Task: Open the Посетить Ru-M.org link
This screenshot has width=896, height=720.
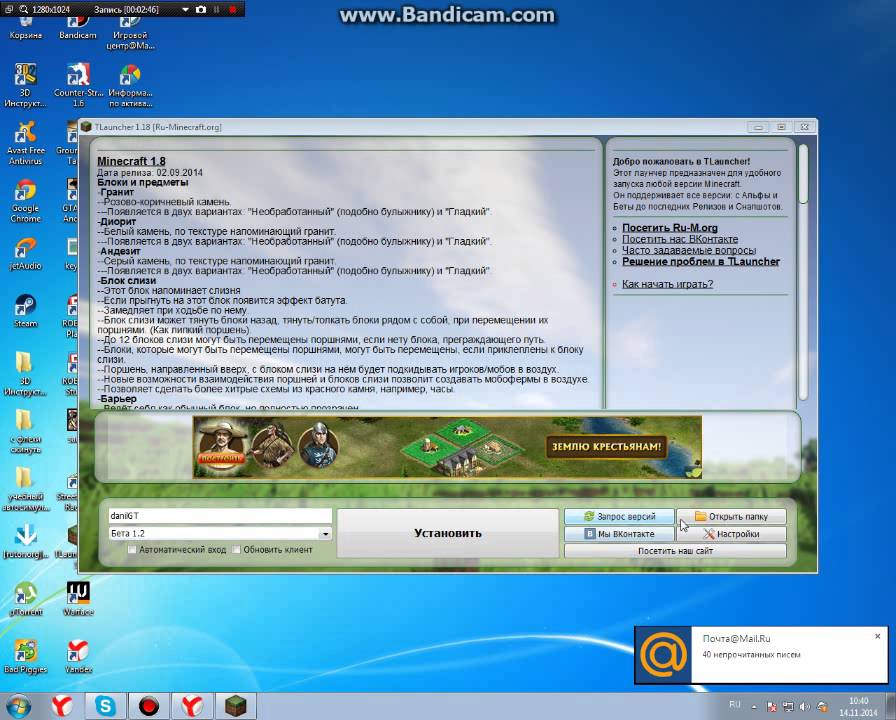Action: 670,227
